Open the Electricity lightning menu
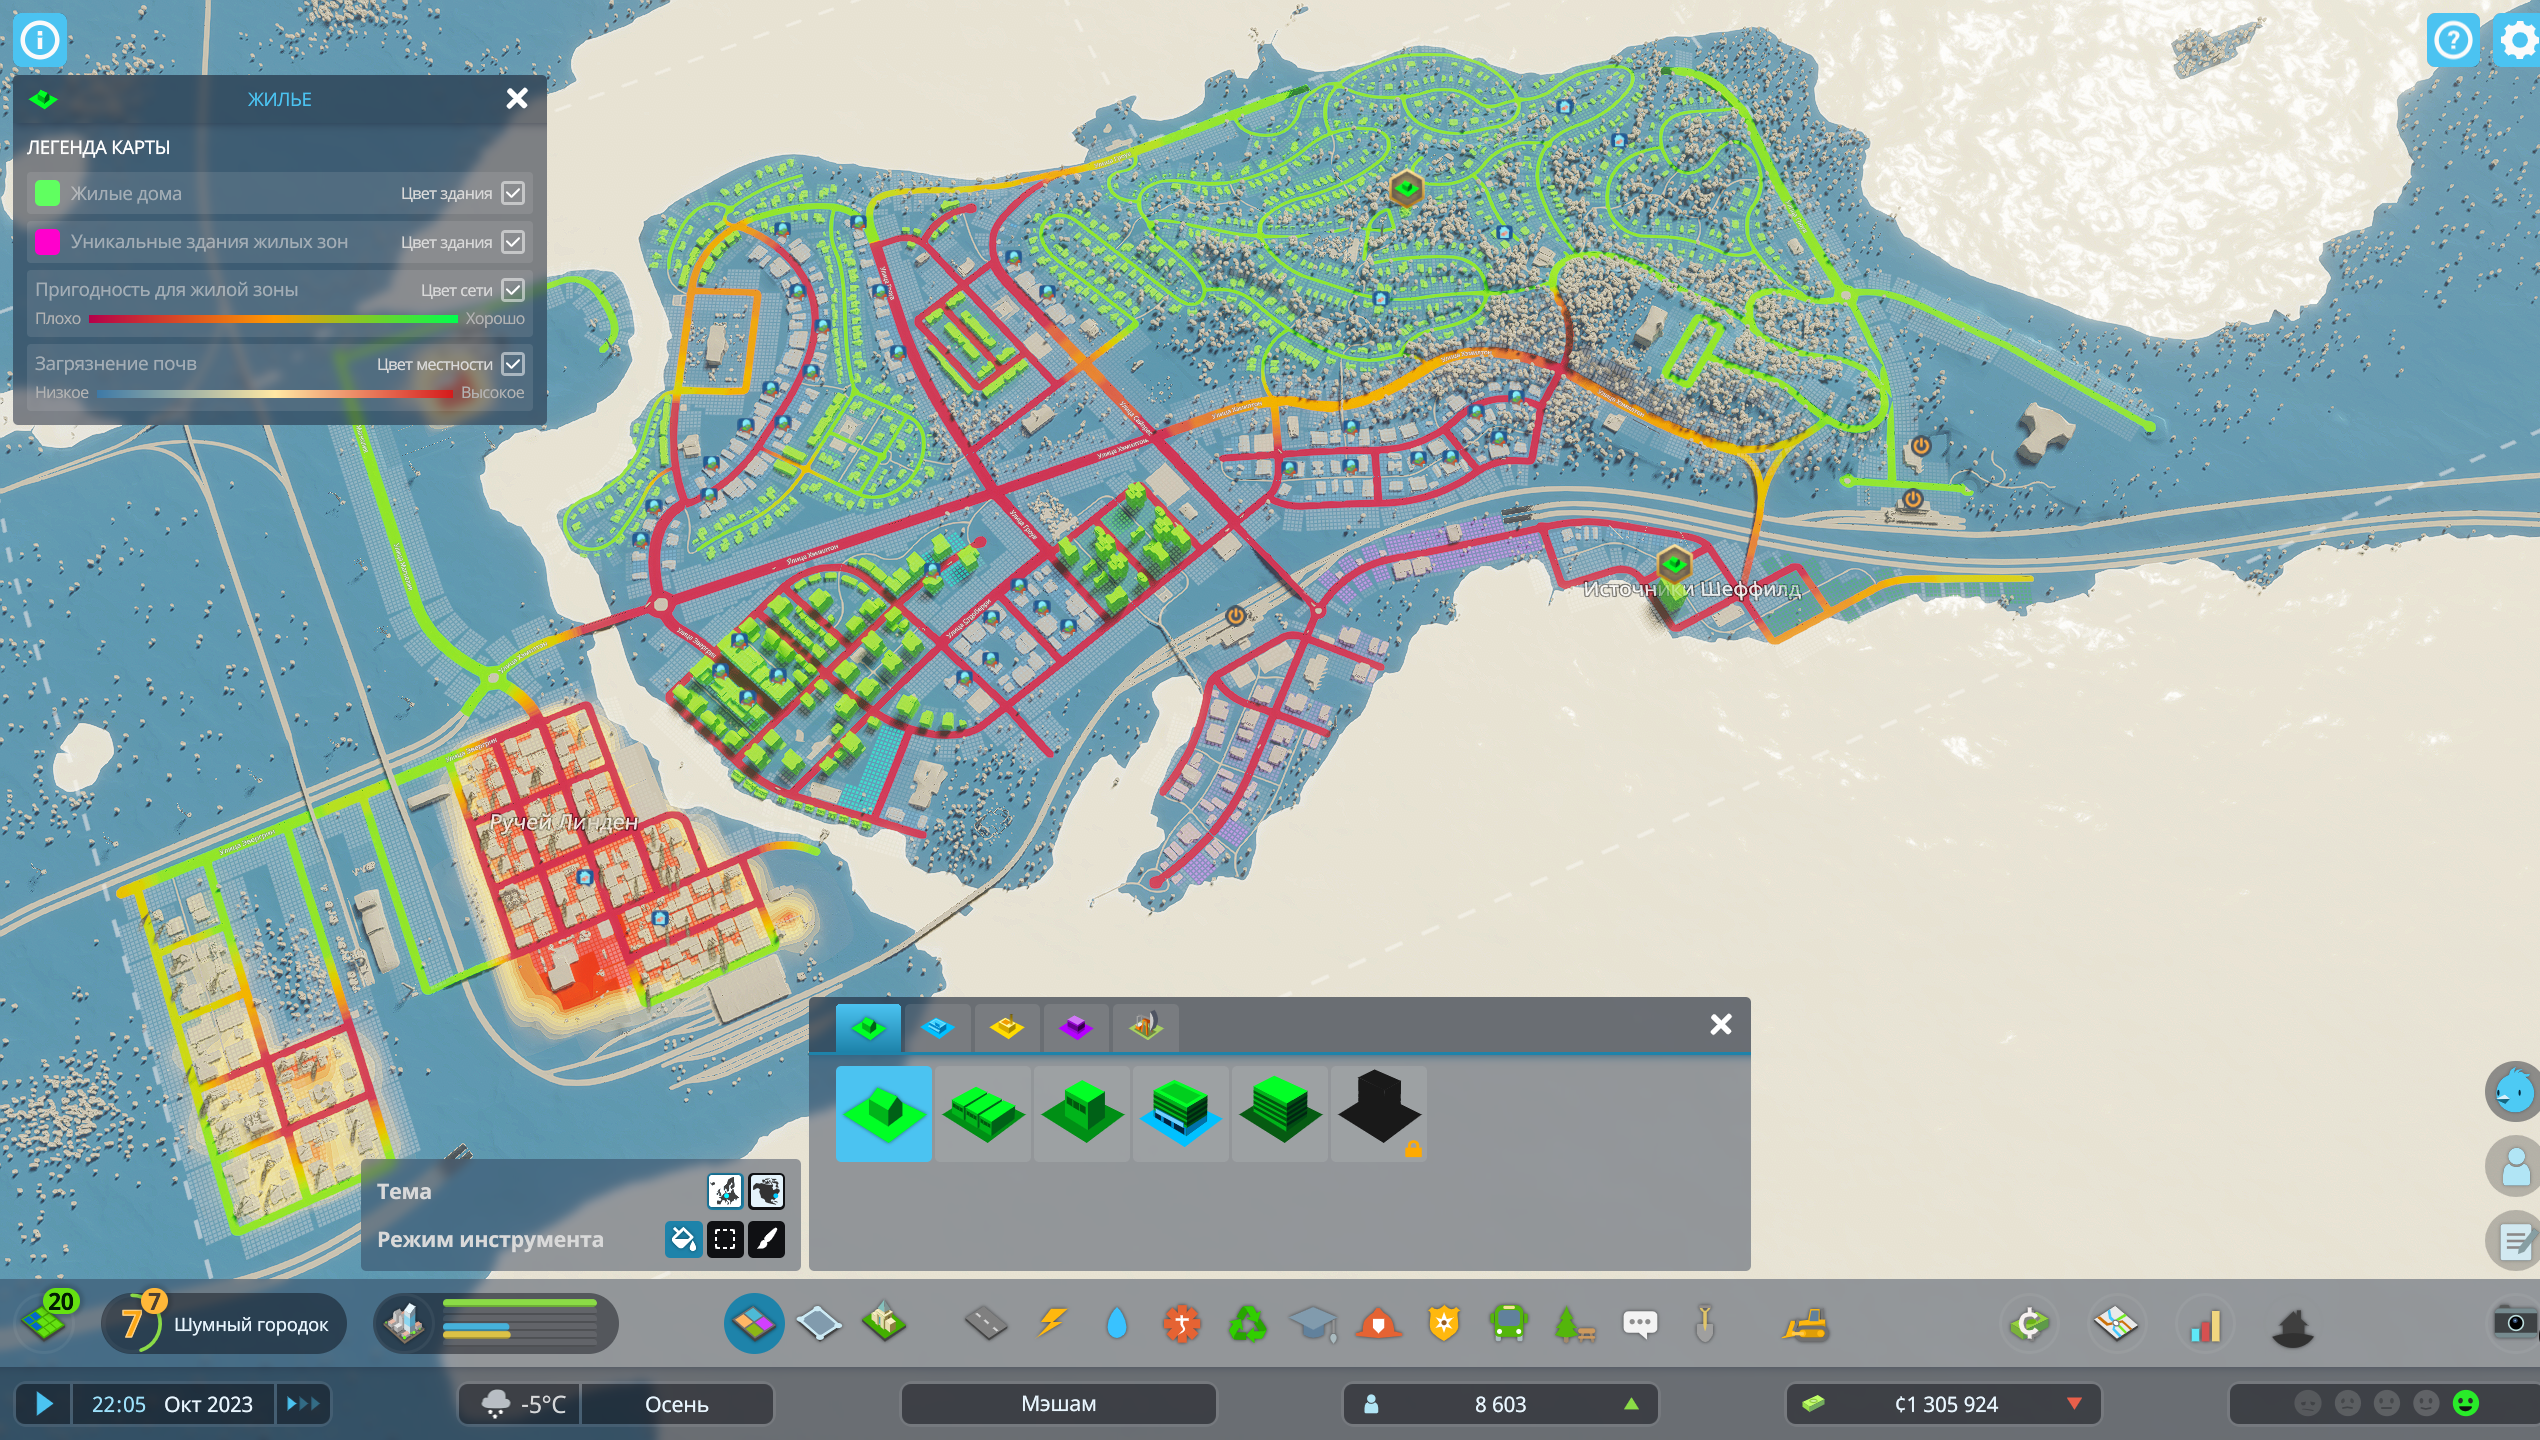2540x1440 pixels. (x=1051, y=1324)
